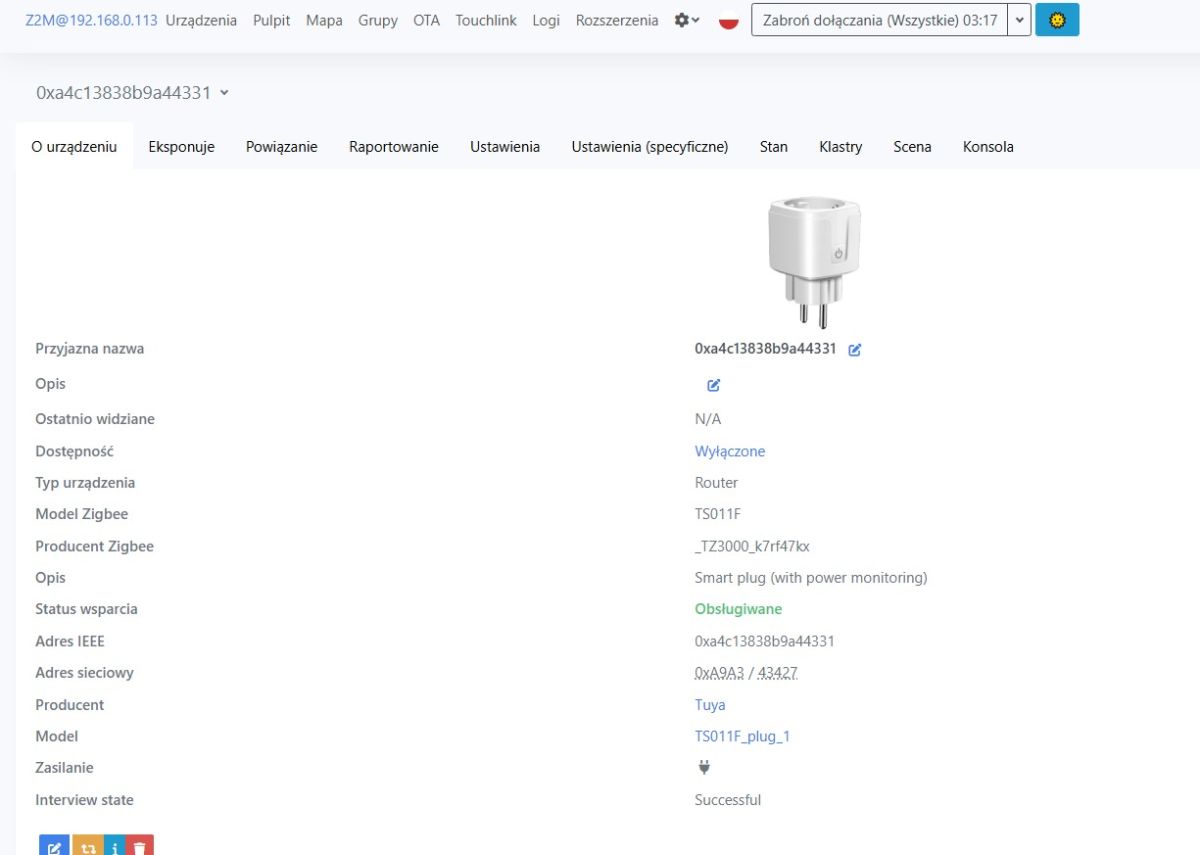This screenshot has height=855, width=1200.
Task: Switch to the Raportowanie tab
Action: 394,146
